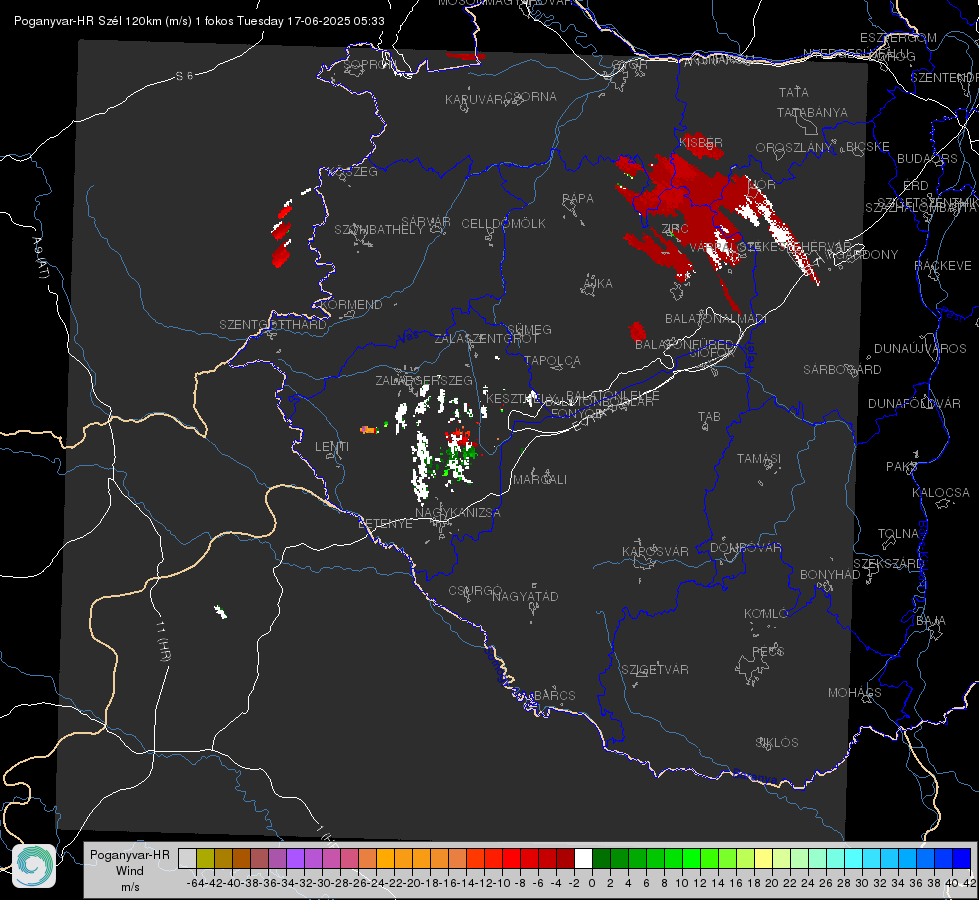Select the olive swatch between -64 and -42

[205, 859]
